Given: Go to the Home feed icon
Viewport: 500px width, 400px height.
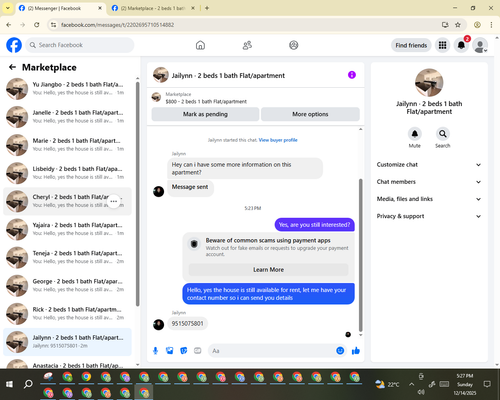Looking at the screenshot, I should click(200, 45).
